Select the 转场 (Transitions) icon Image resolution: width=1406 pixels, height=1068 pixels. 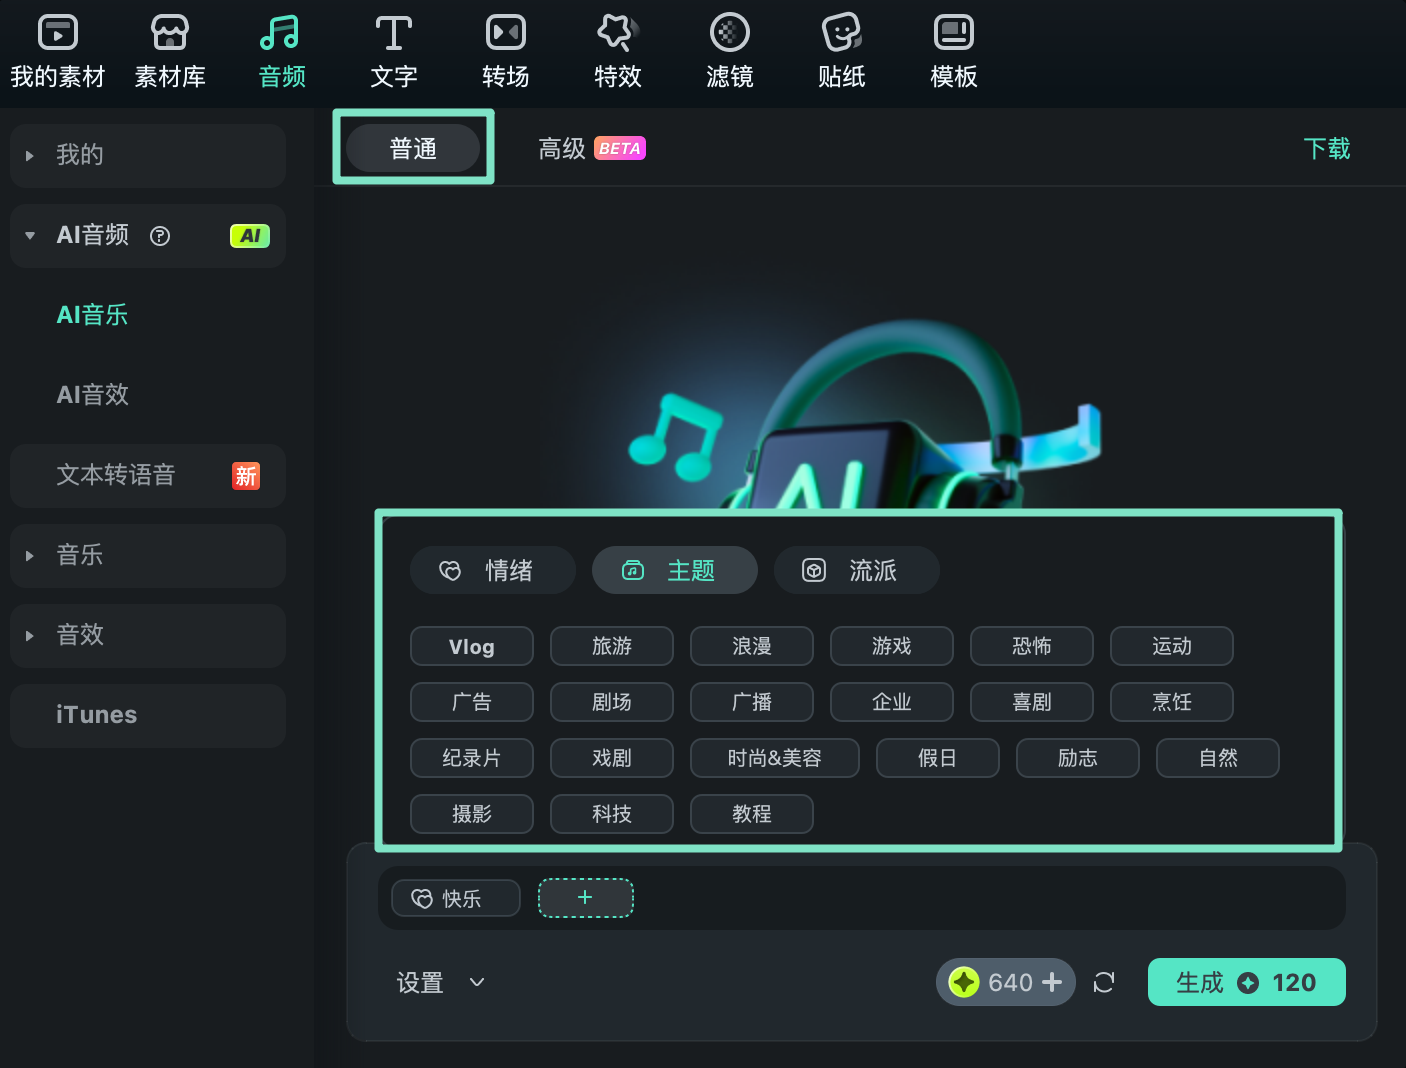(505, 50)
